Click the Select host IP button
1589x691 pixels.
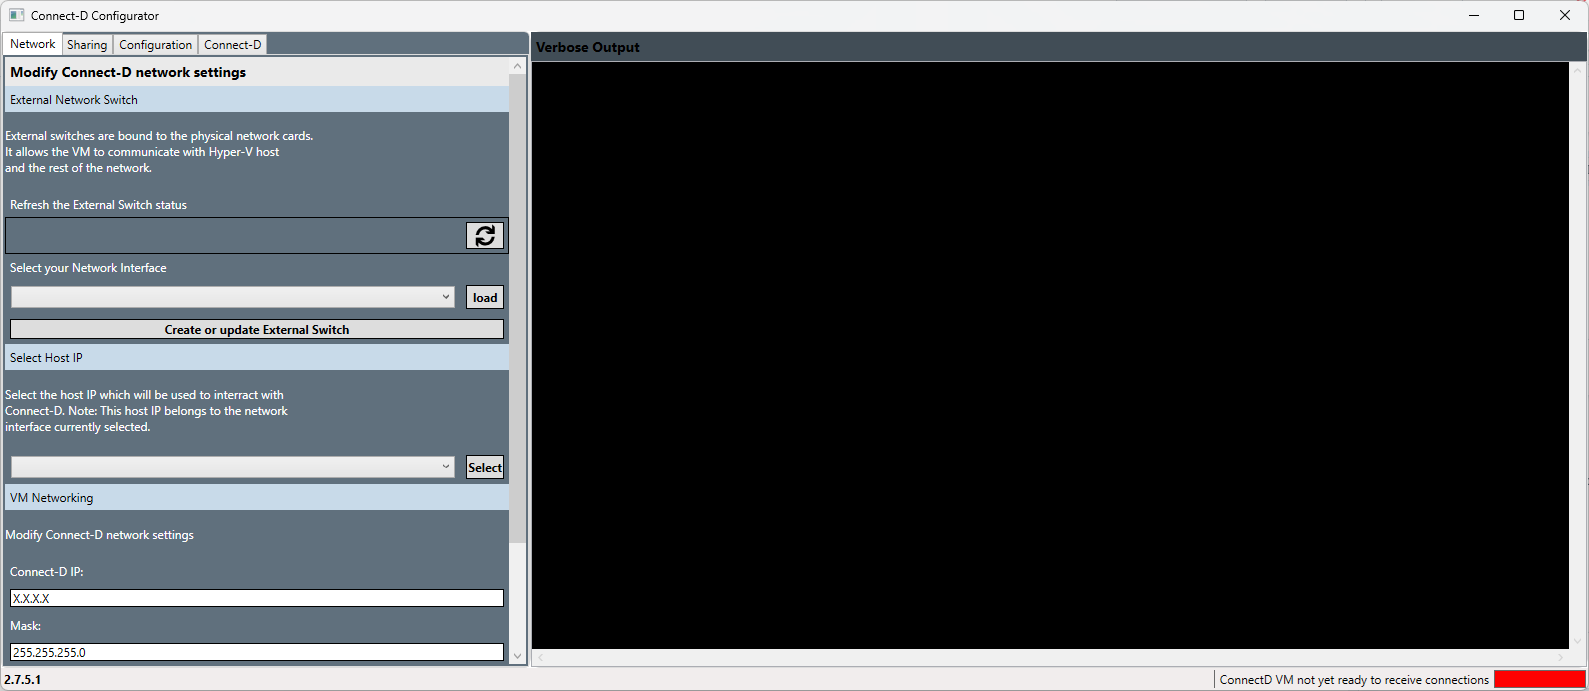coord(485,467)
